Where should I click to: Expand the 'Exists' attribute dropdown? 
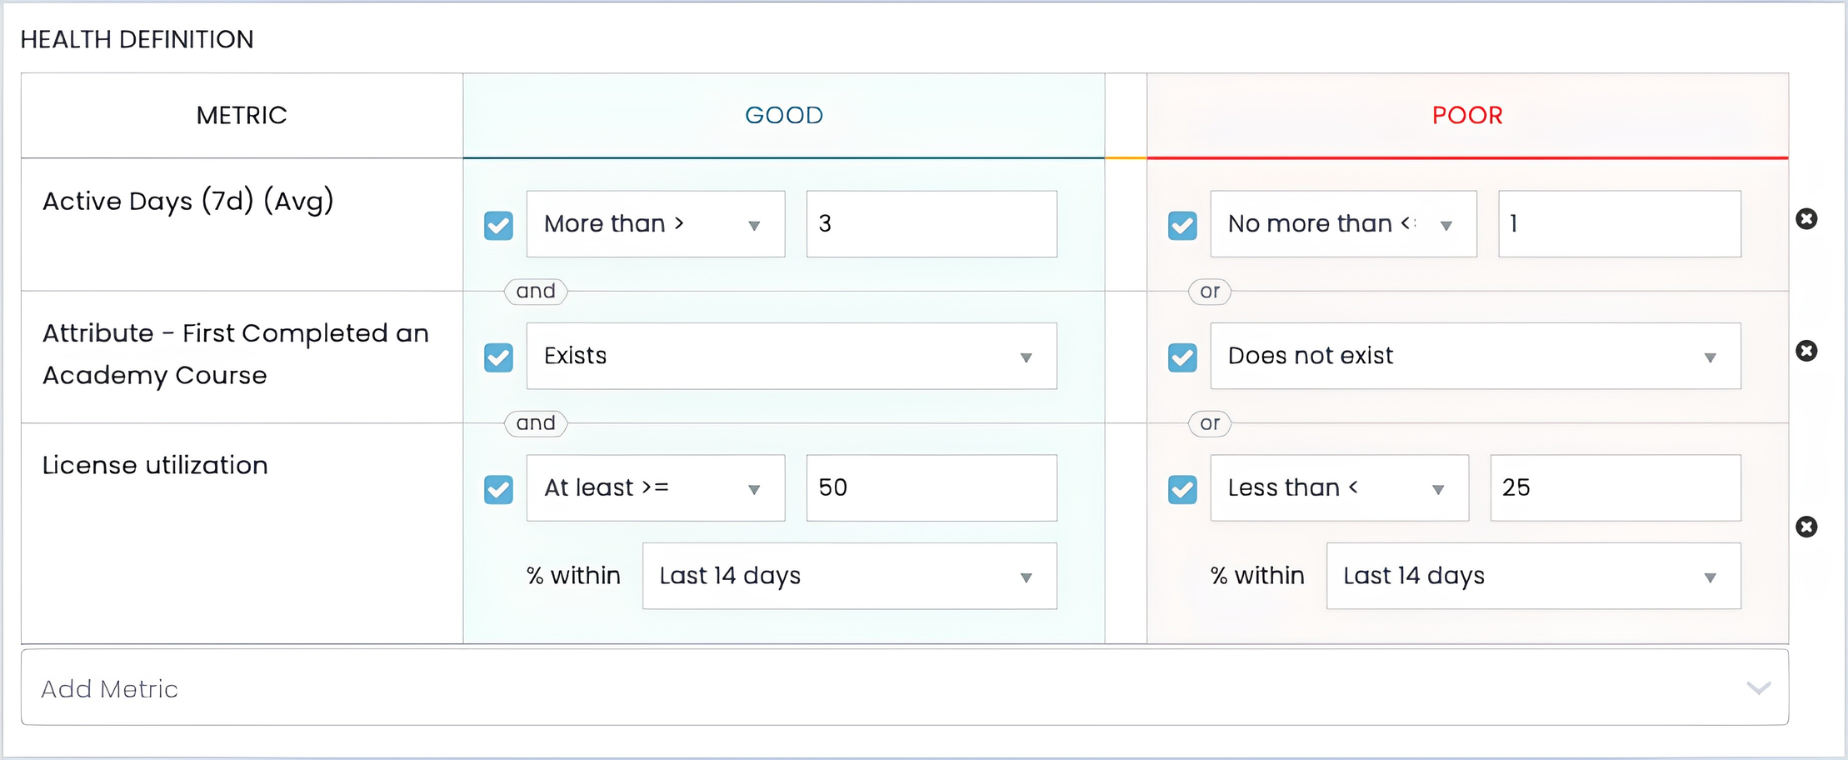(791, 356)
